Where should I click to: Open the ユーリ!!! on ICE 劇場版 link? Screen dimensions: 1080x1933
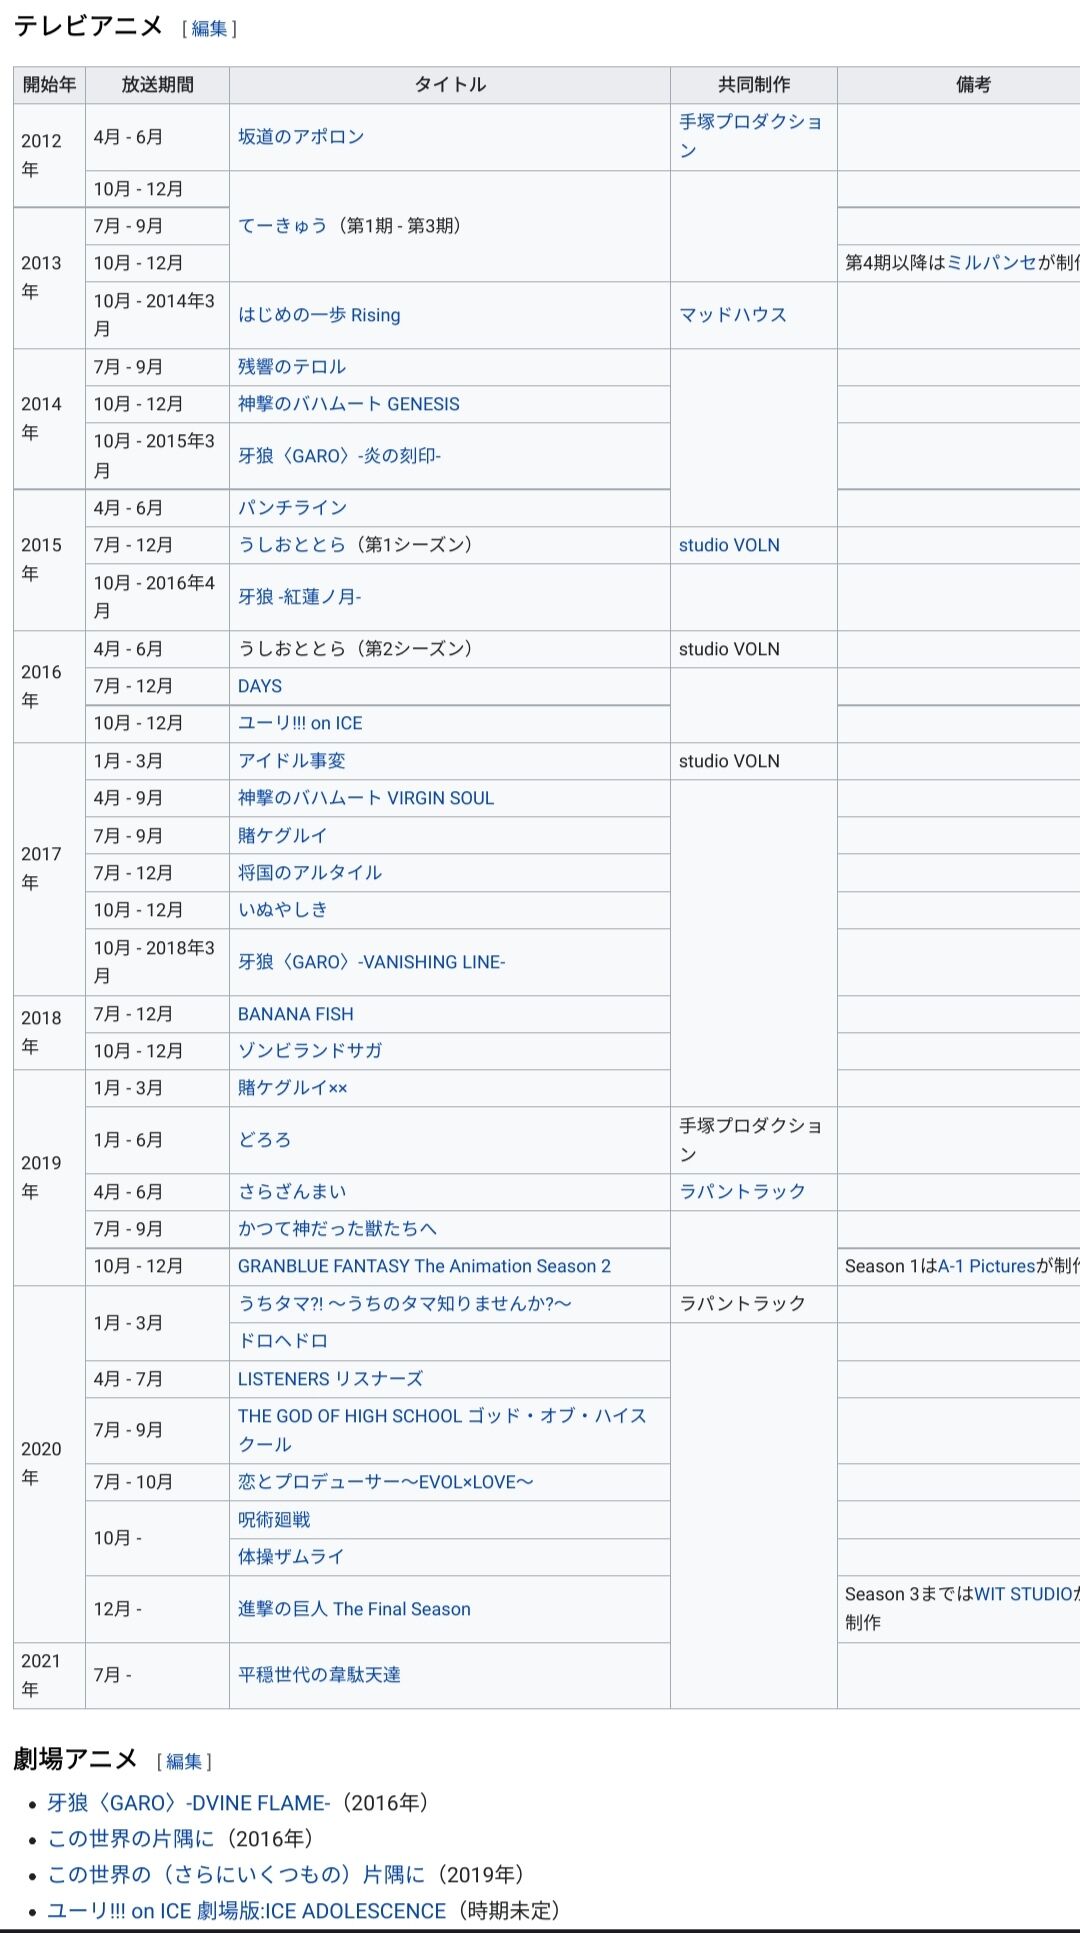[247, 1911]
